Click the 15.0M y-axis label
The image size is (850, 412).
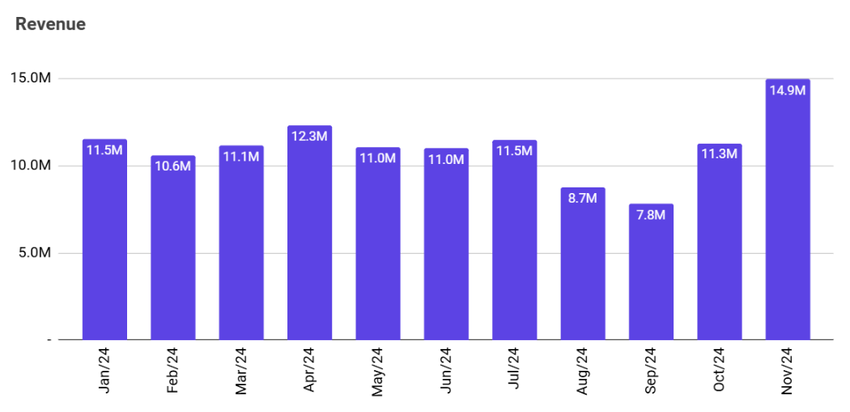click(30, 79)
